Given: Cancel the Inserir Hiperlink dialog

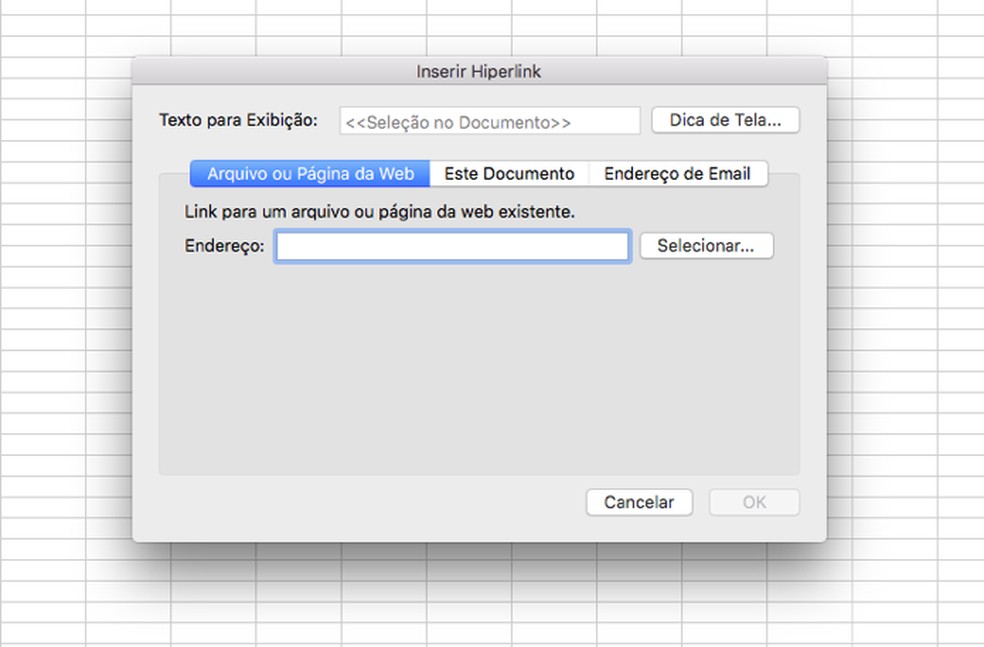Looking at the screenshot, I should coord(639,502).
